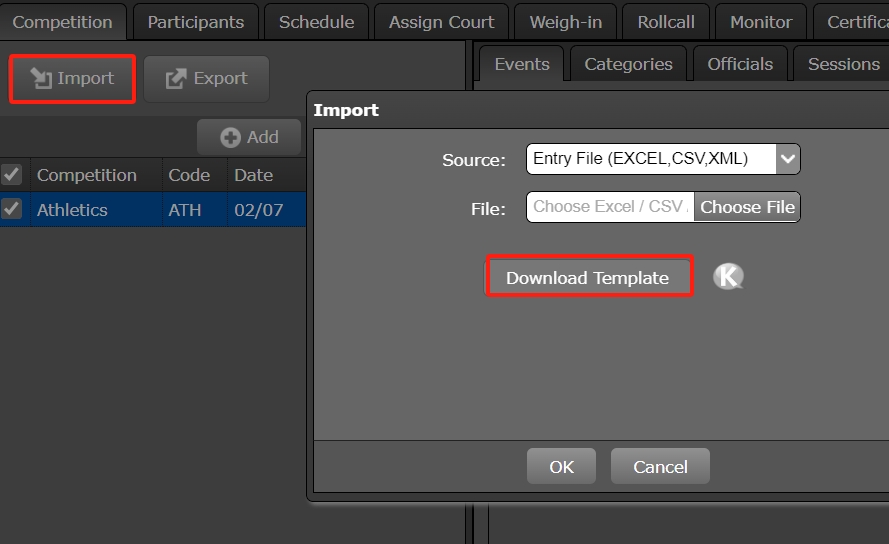The width and height of the screenshot is (889, 544).
Task: Switch to the Participants tab
Action: point(195,22)
